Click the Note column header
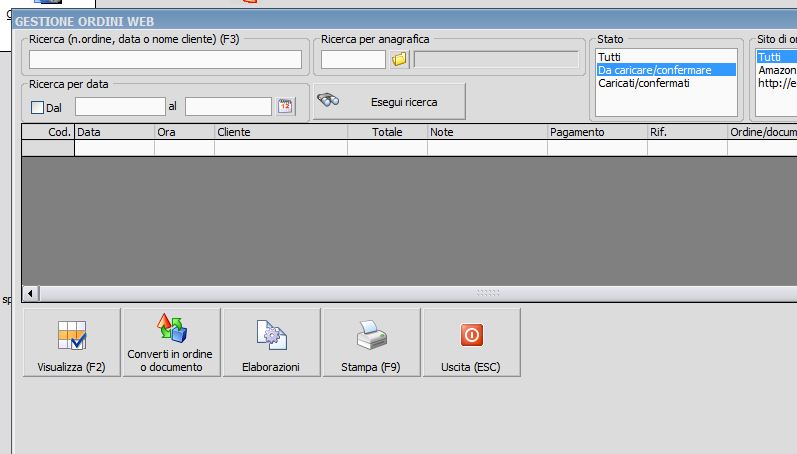 click(x=487, y=132)
